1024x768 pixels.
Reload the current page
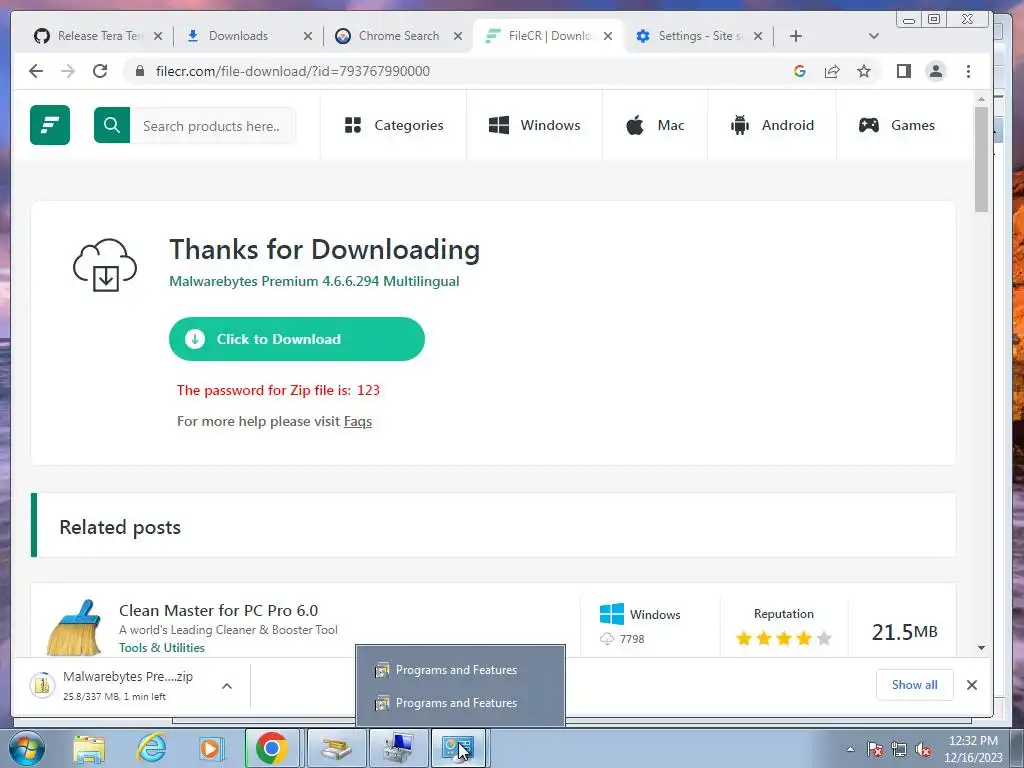tap(100, 71)
